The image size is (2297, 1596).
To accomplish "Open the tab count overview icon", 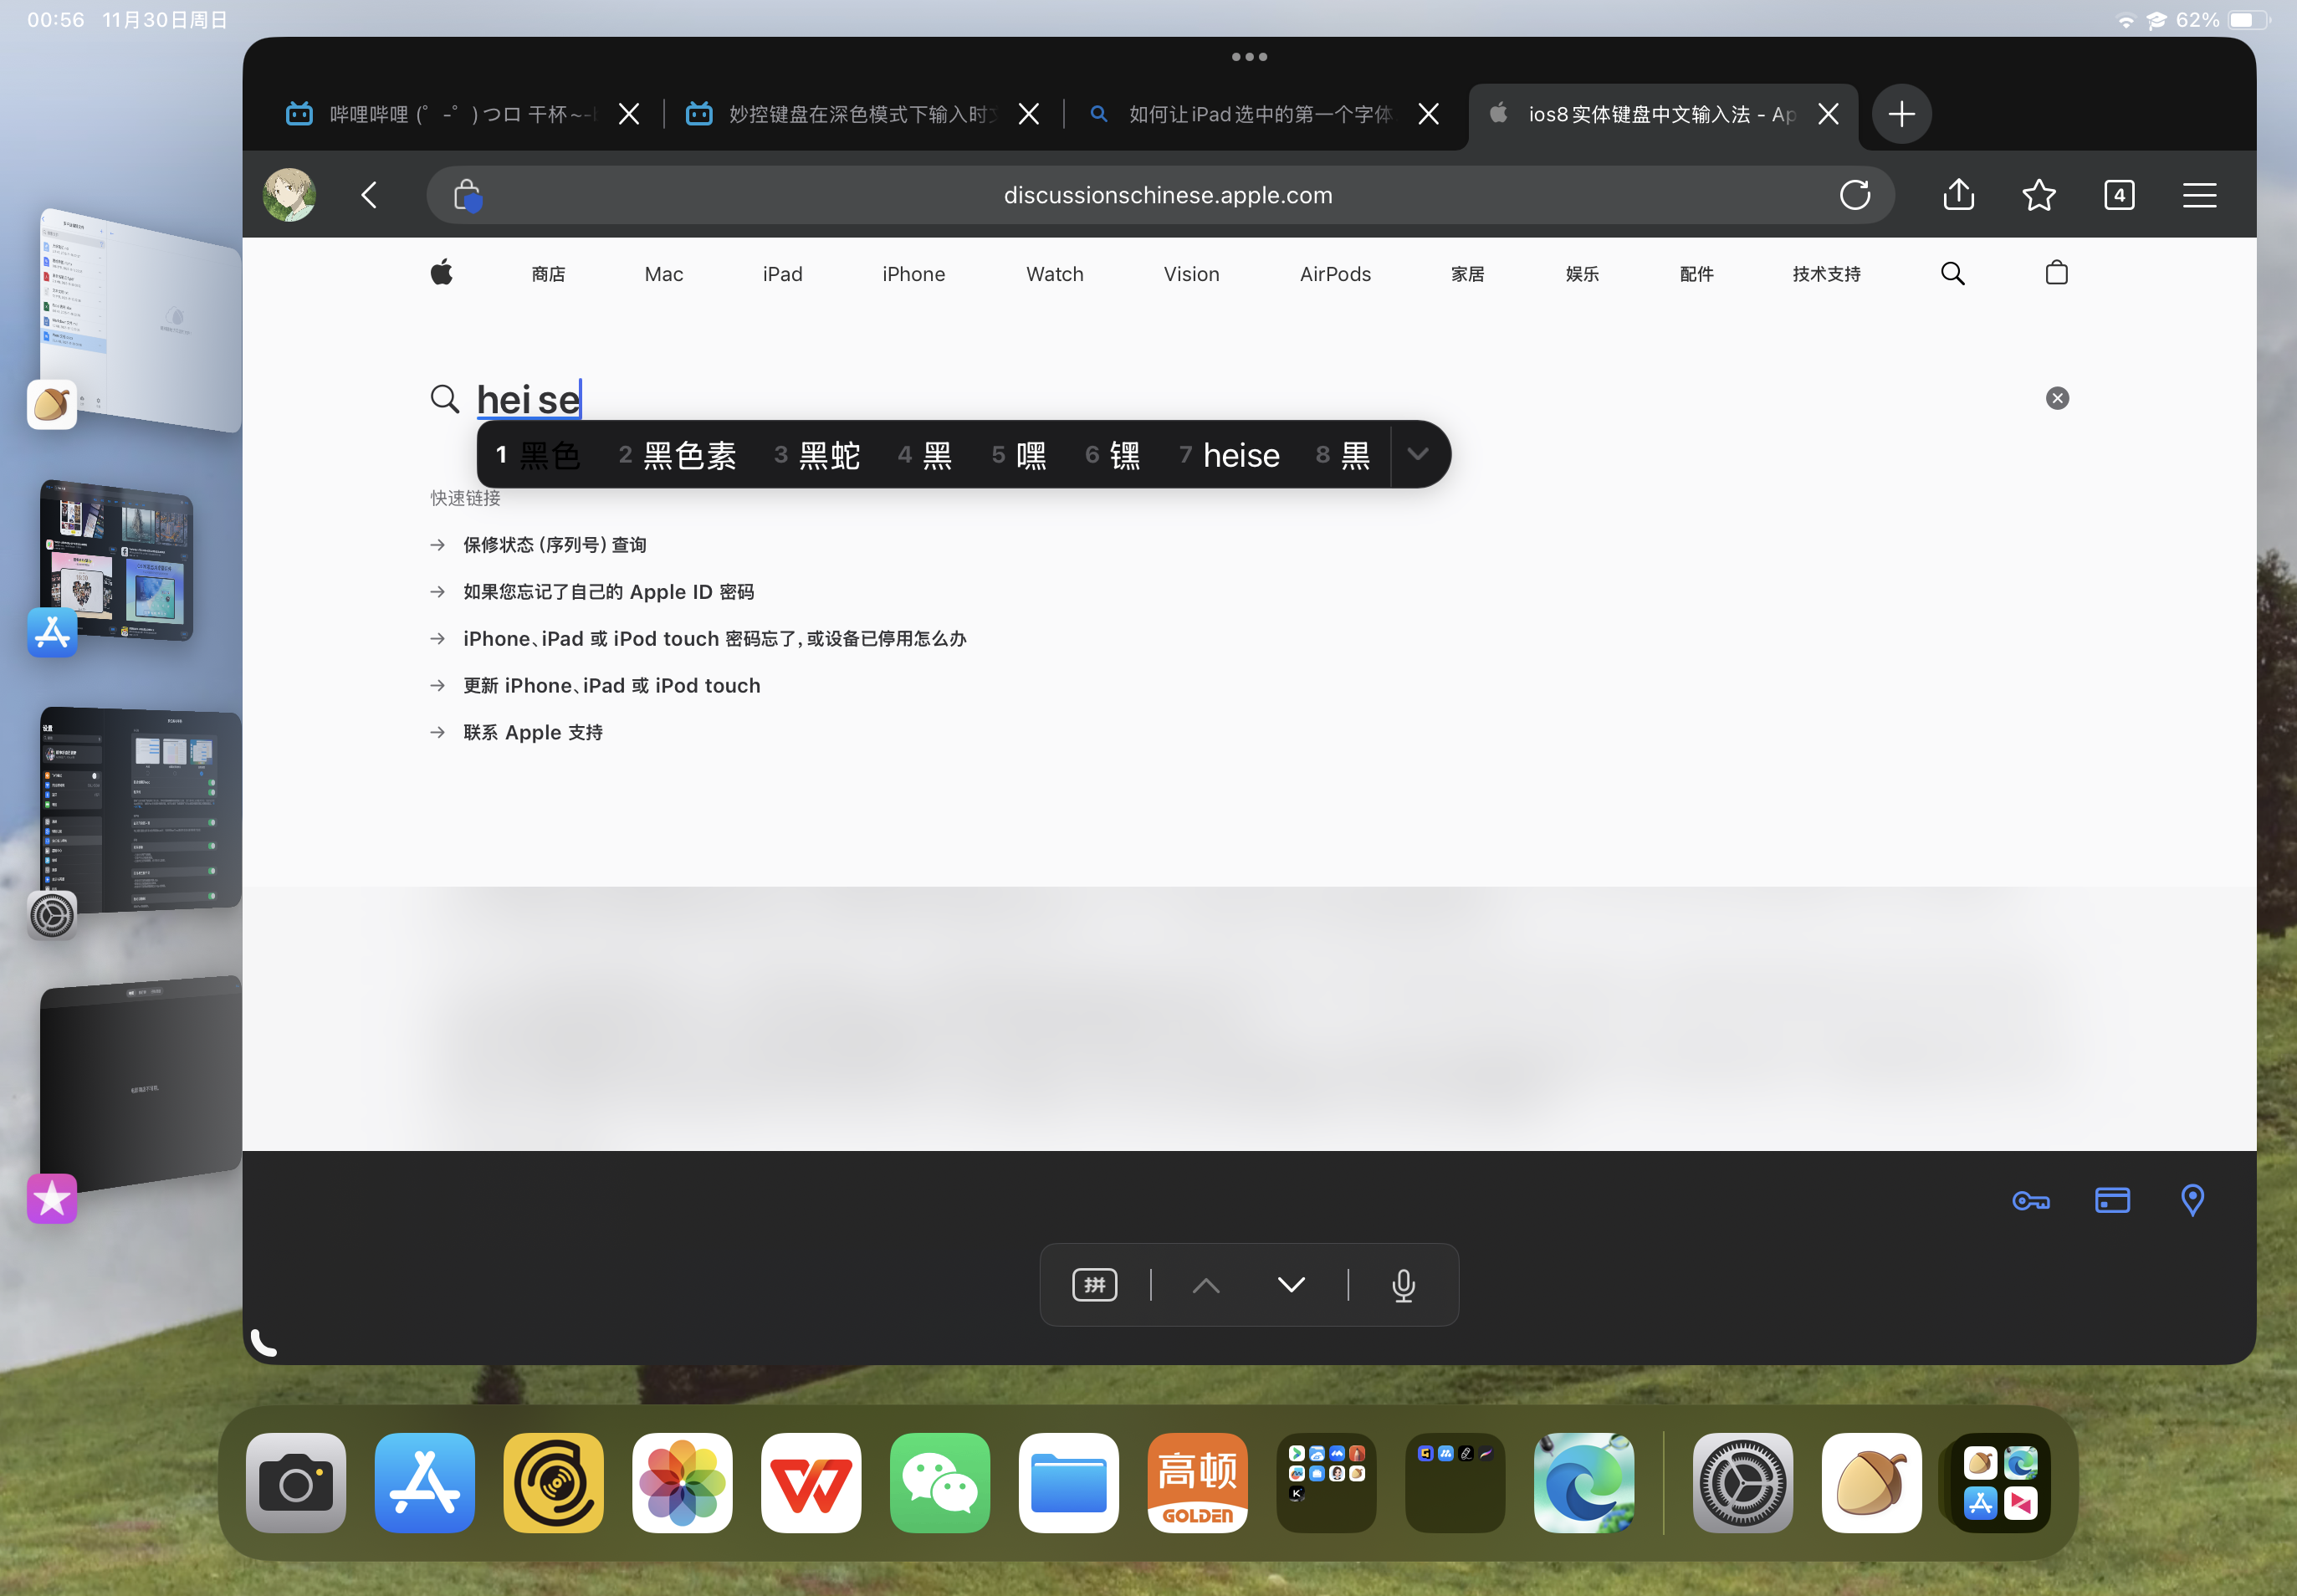I will 2118,195.
